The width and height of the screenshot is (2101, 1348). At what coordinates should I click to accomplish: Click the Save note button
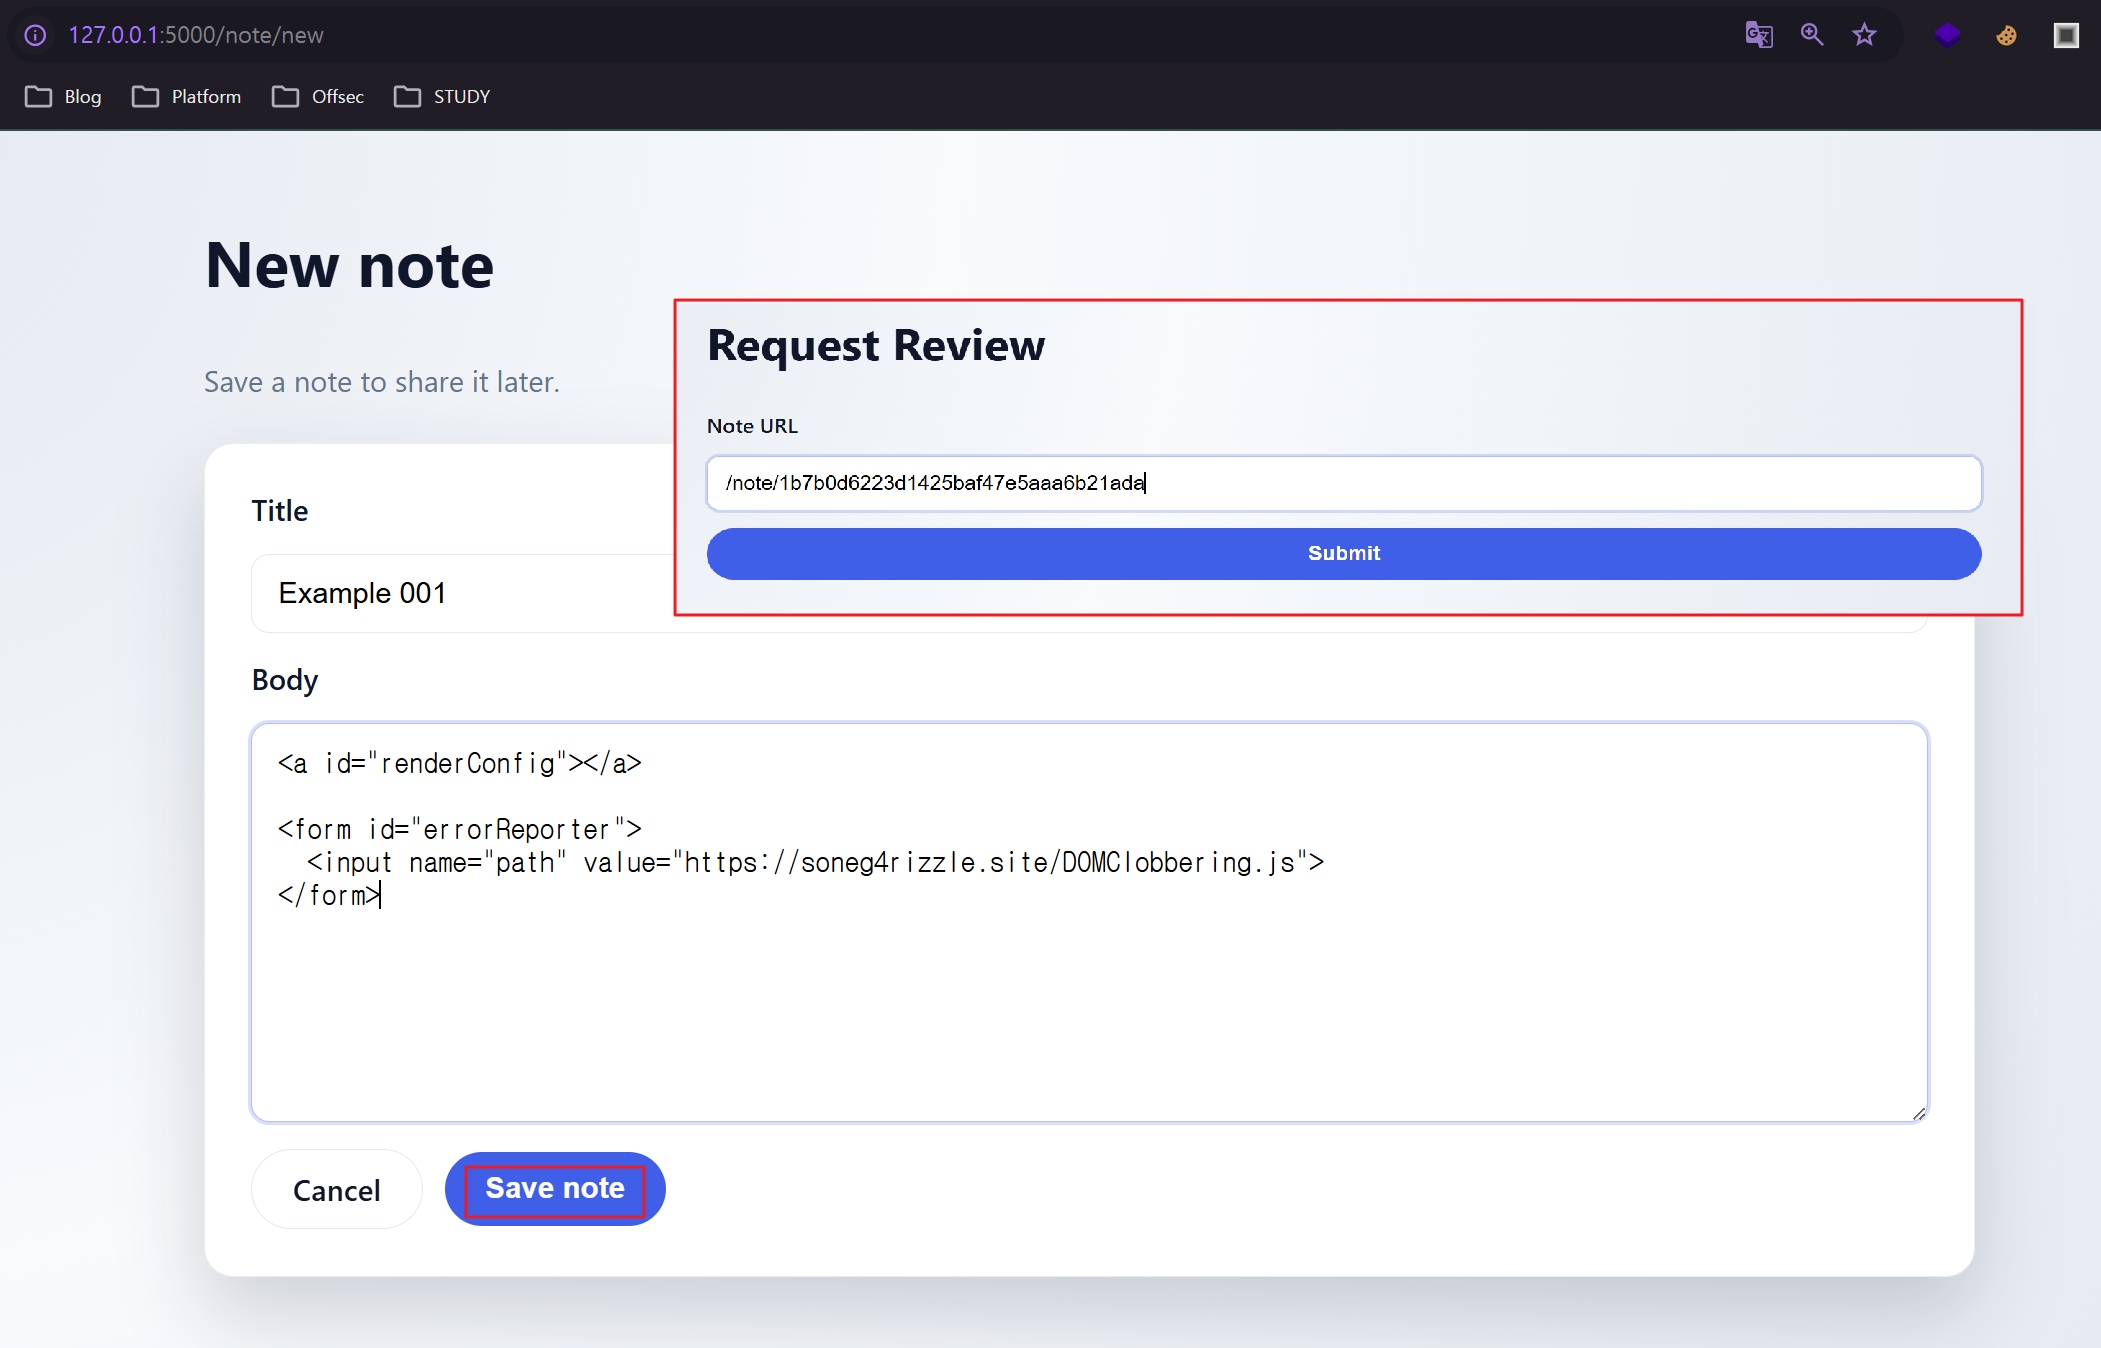click(x=555, y=1189)
